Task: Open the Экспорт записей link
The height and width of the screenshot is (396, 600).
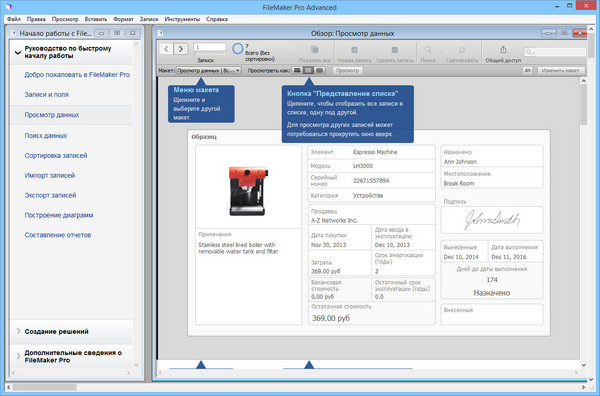Action: [x=51, y=195]
